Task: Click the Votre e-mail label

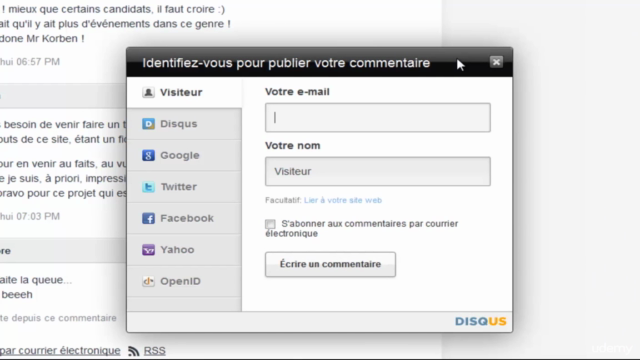Action: pyautogui.click(x=297, y=92)
